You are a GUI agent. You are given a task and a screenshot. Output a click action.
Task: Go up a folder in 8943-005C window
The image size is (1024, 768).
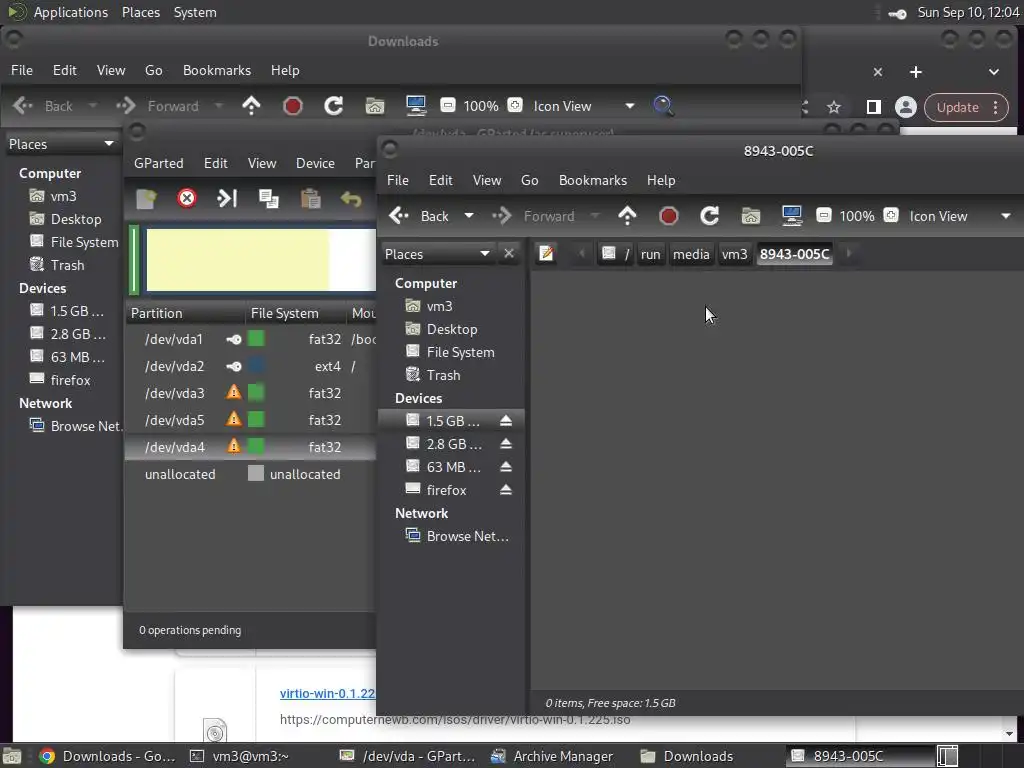(x=627, y=216)
